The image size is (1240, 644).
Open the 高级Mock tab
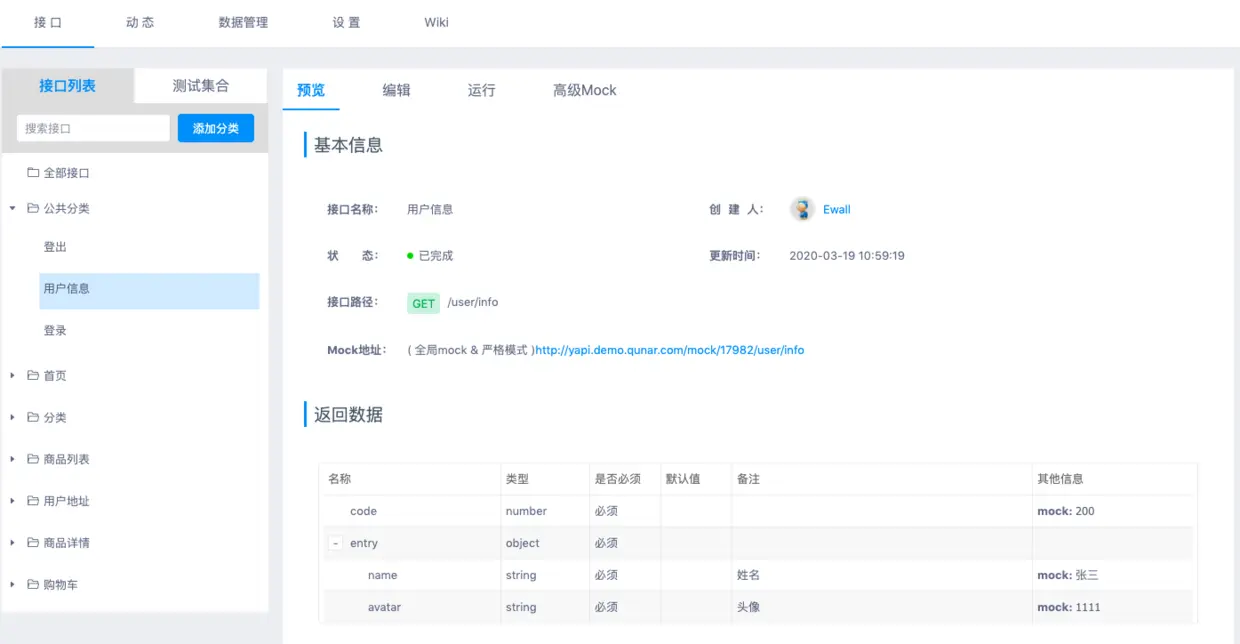point(585,90)
